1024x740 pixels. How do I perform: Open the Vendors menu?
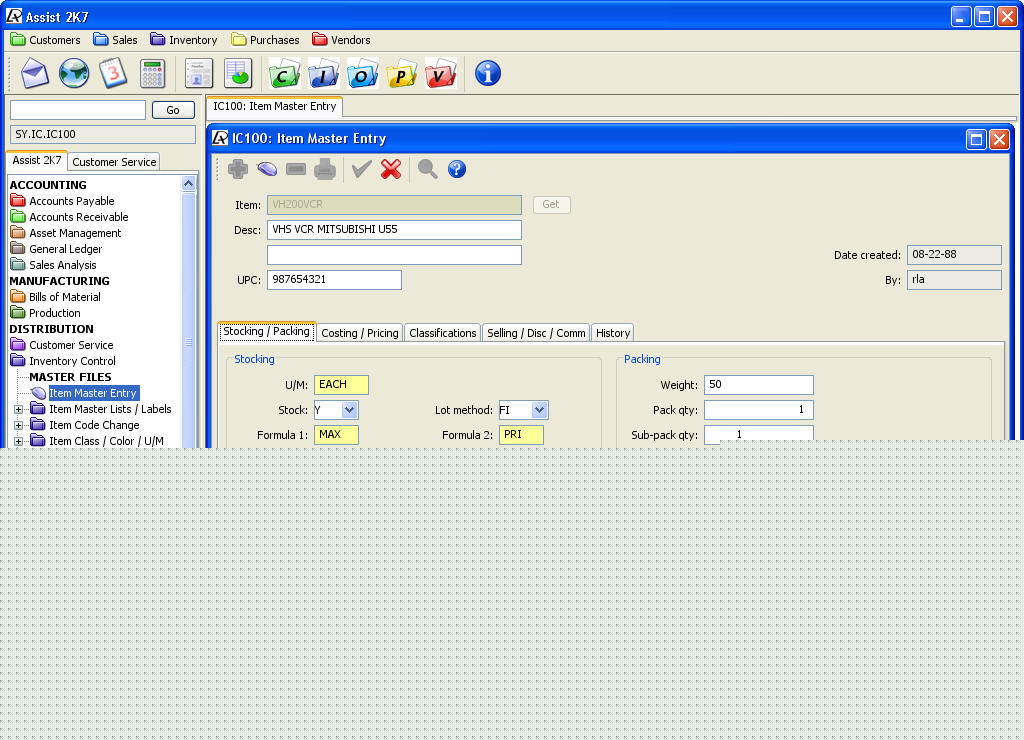click(341, 40)
